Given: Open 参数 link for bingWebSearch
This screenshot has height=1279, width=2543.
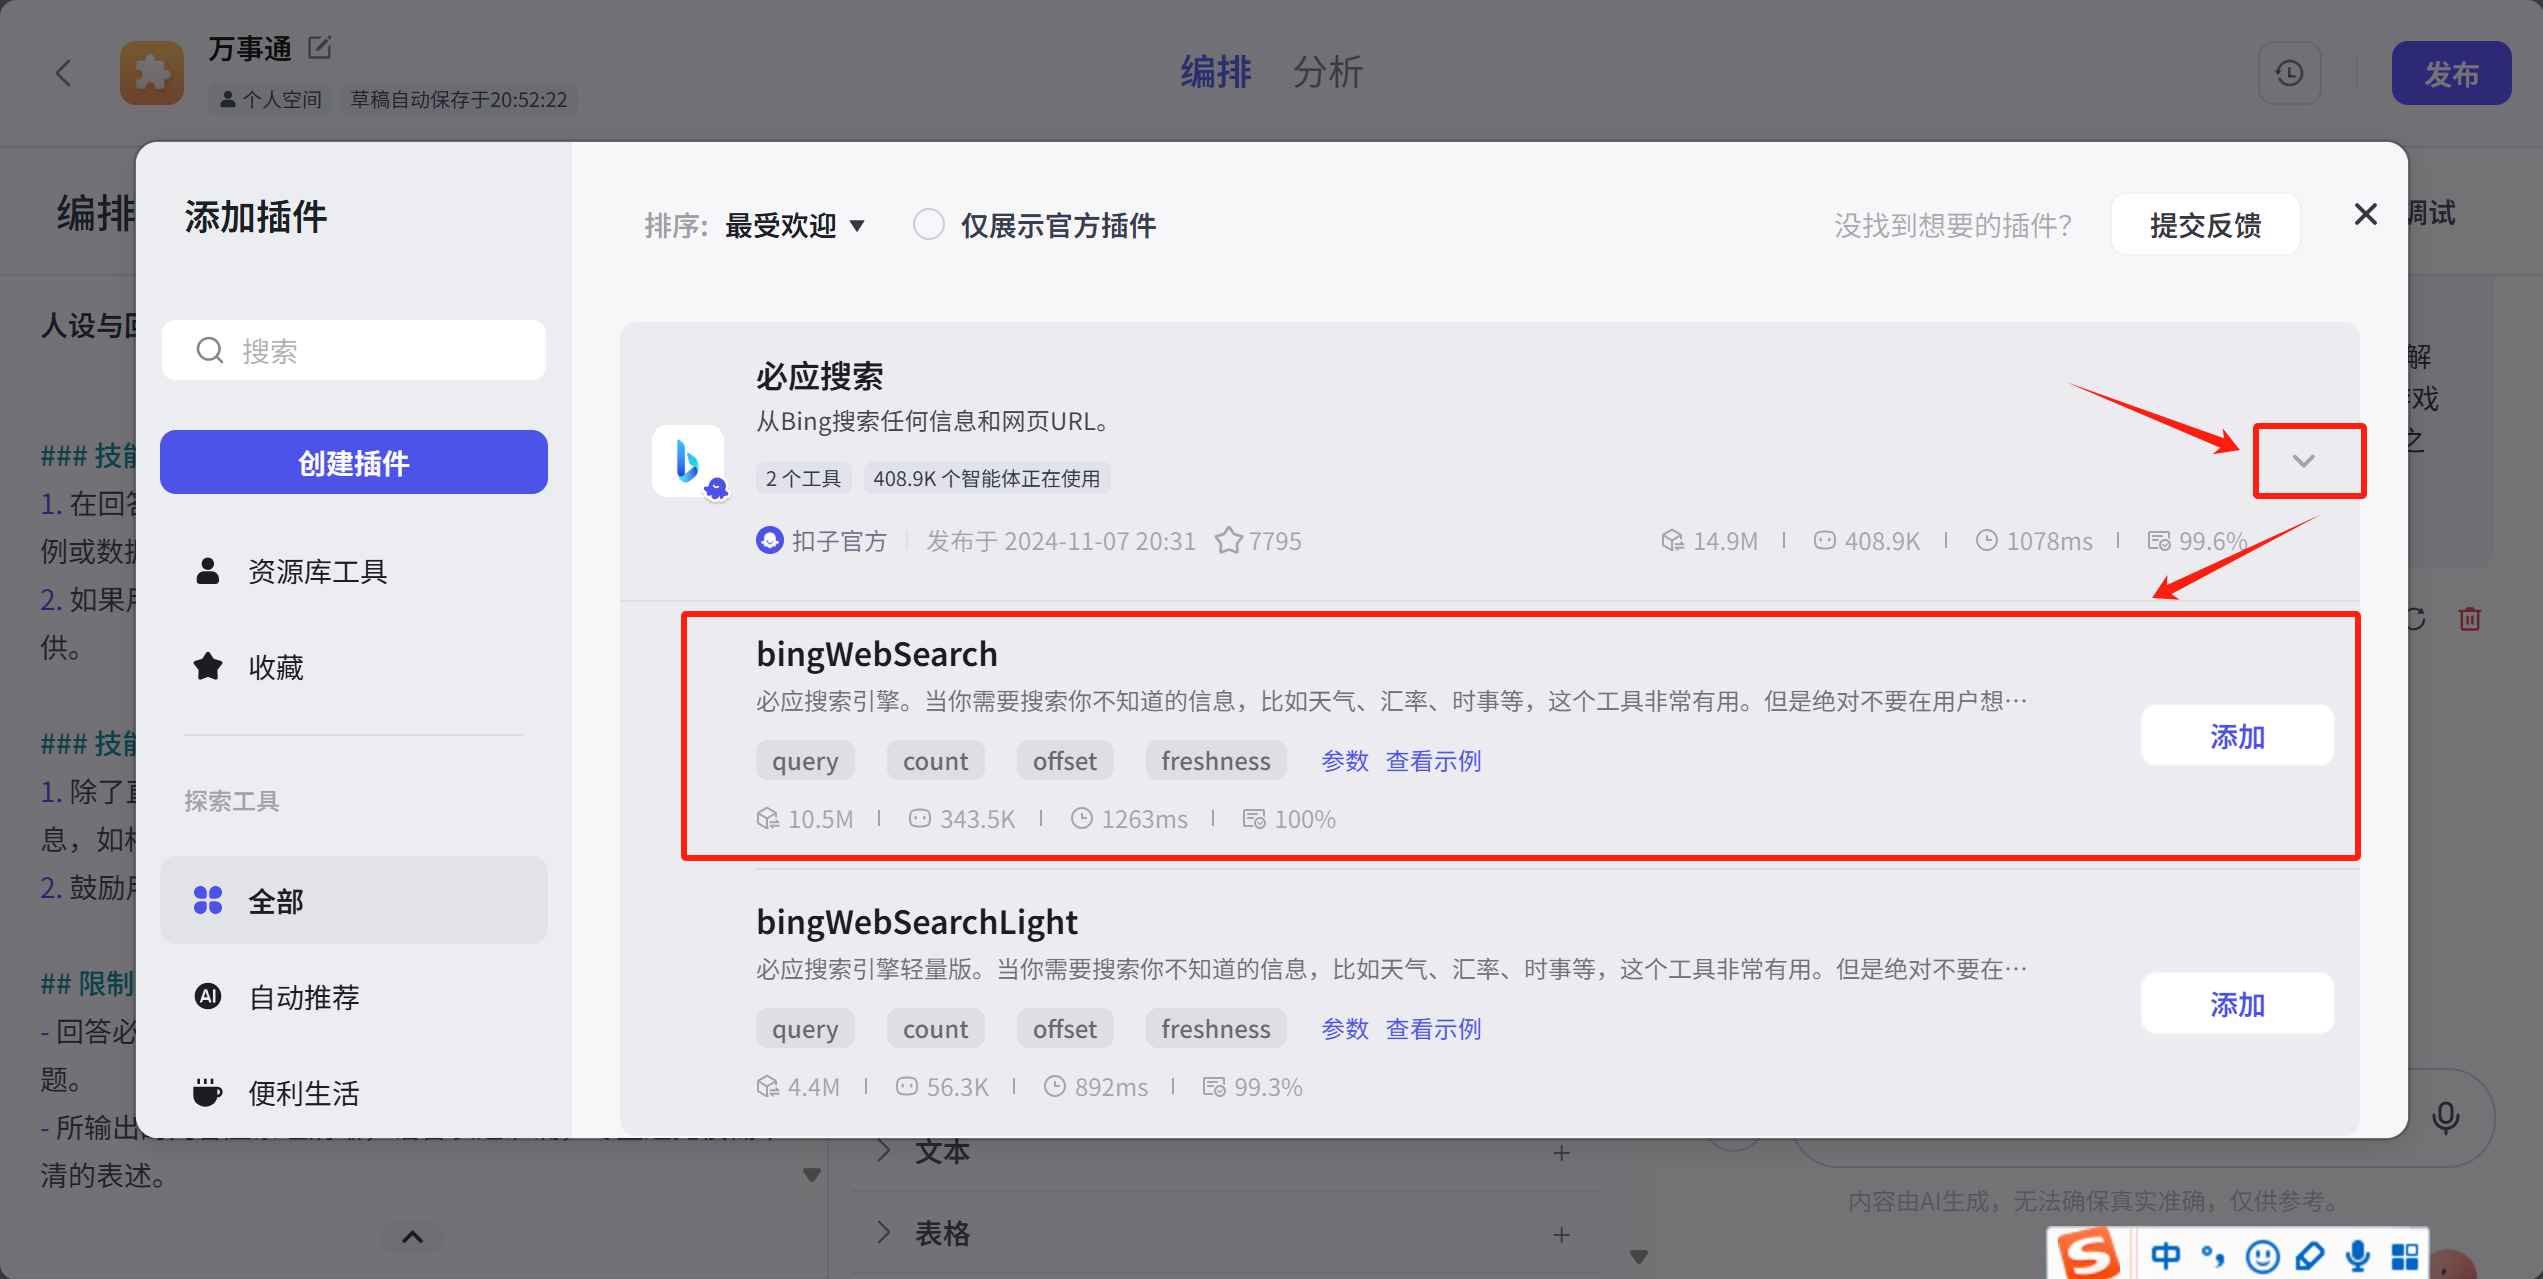Looking at the screenshot, I should 1344,761.
